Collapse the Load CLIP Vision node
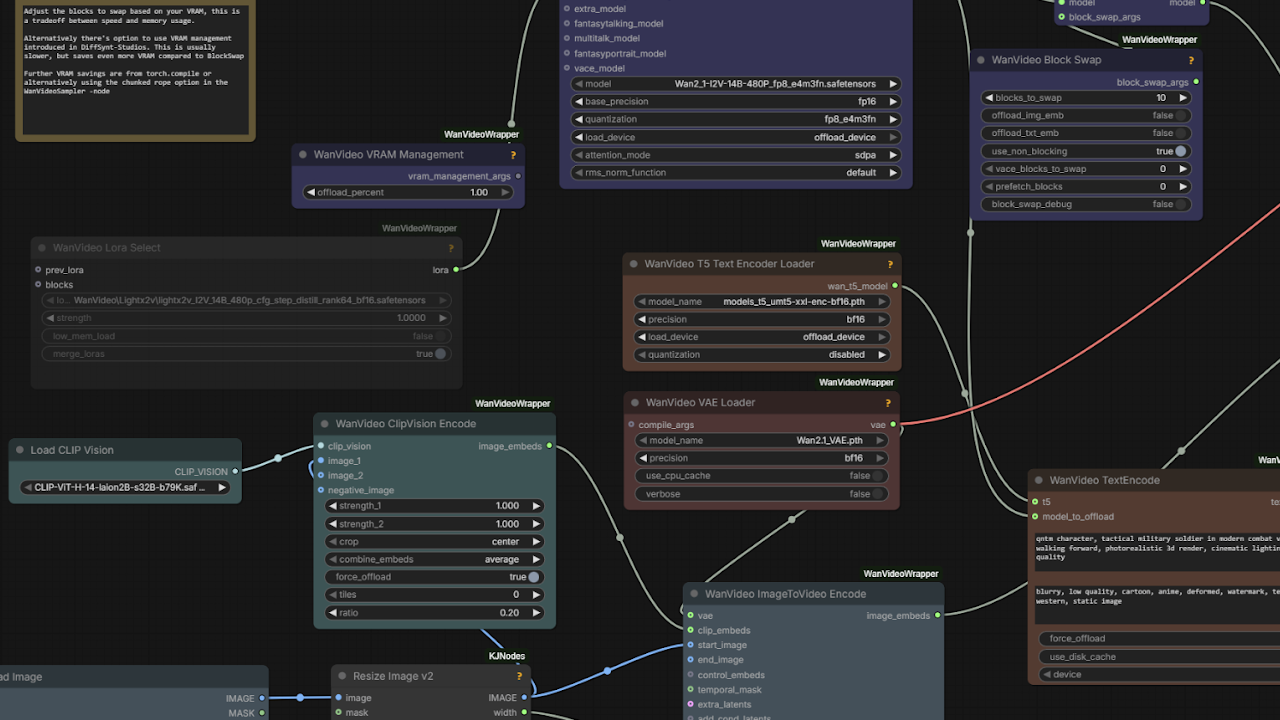1280x720 pixels. [x=20, y=450]
